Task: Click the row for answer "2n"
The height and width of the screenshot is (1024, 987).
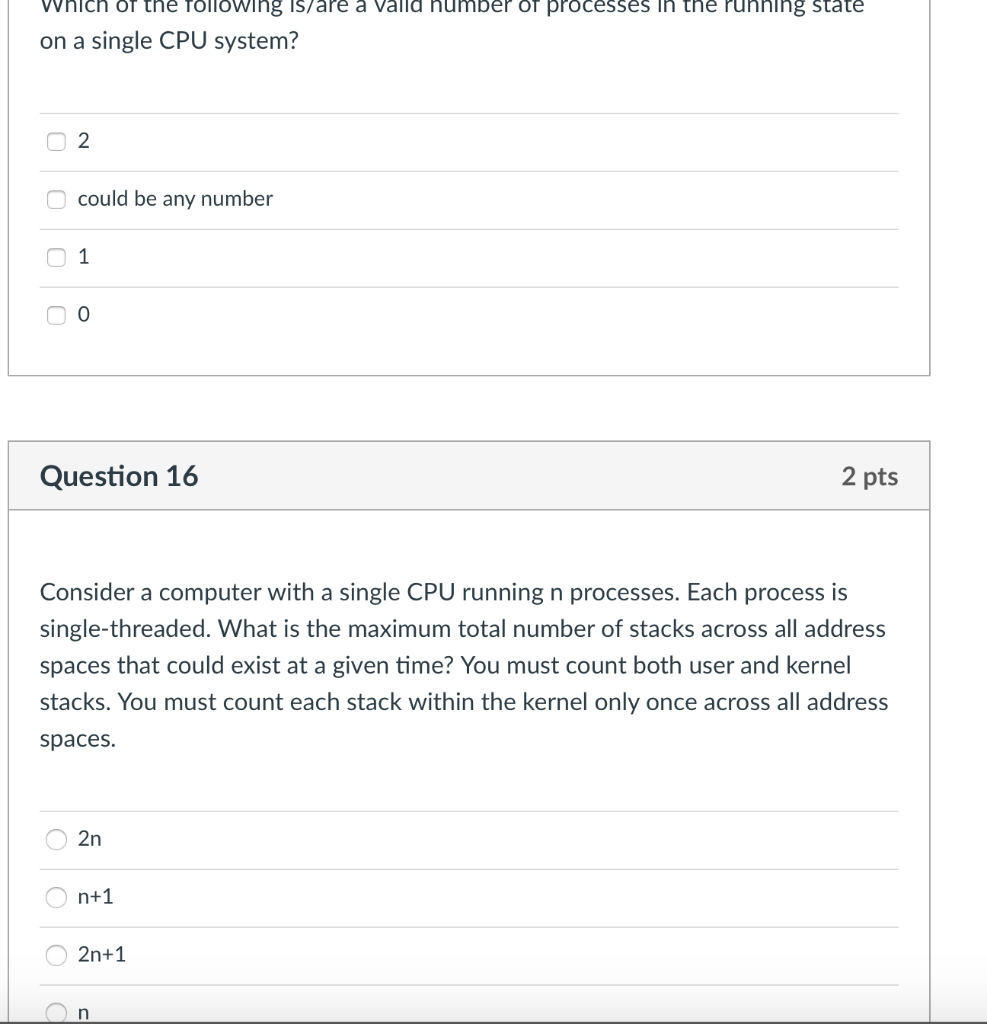Action: click(x=400, y=840)
